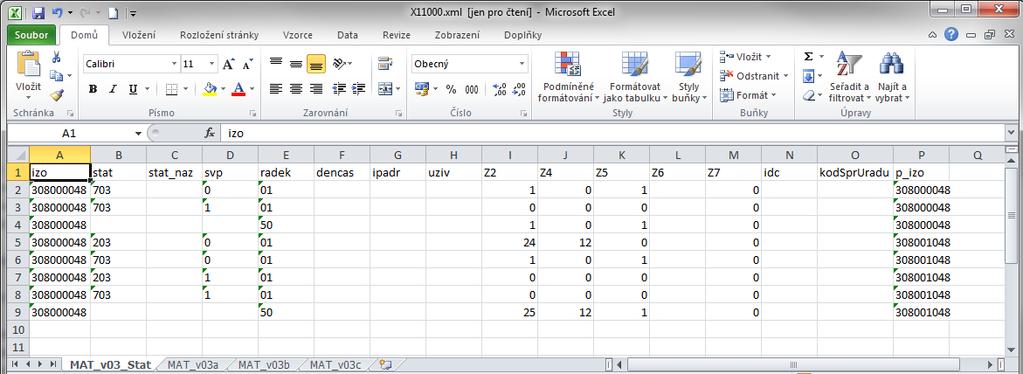Toggle italic formatting
1023x374 pixels.
(112, 89)
